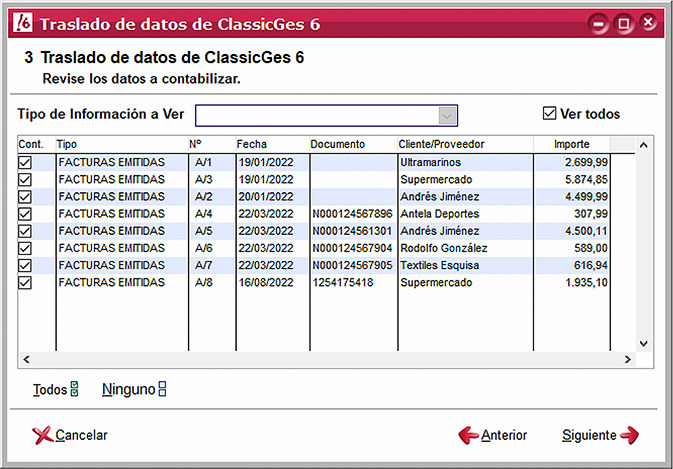
Task: Click the horizontal scrollbar left arrow
Action: (x=26, y=359)
